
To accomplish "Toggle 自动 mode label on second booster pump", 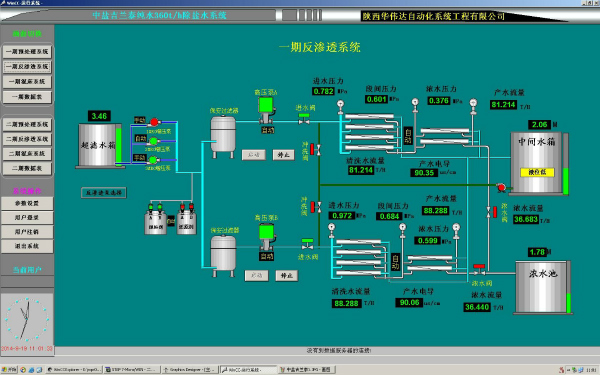I will click(x=140, y=139).
